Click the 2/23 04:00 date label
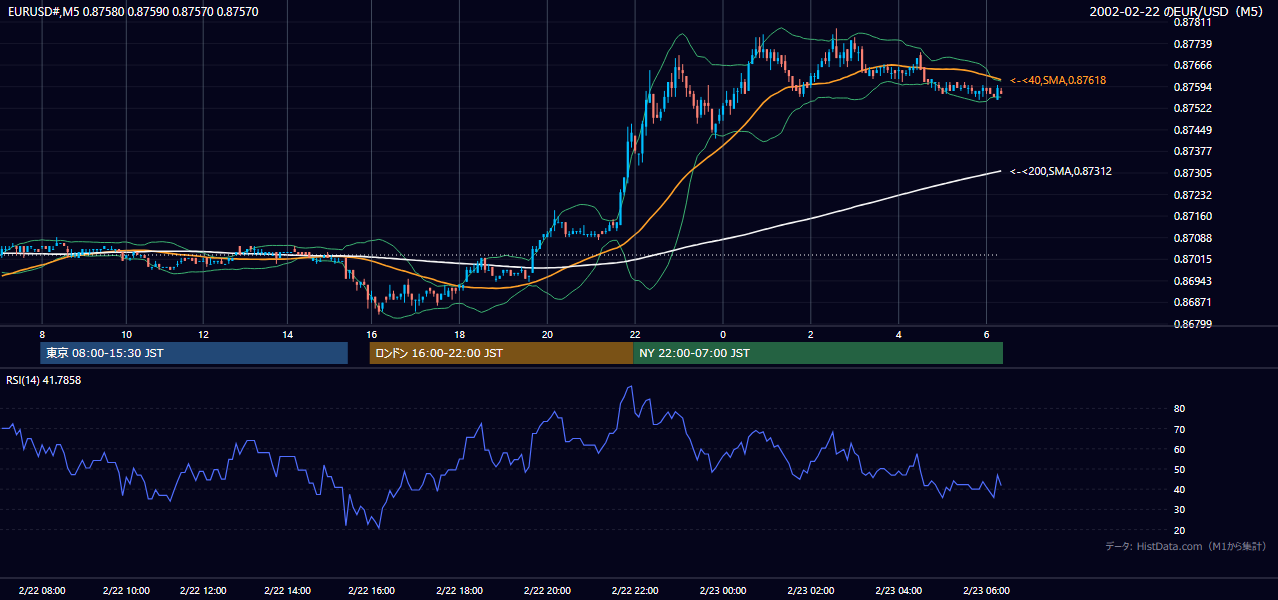Image resolution: width=1278 pixels, height=600 pixels. tap(898, 590)
